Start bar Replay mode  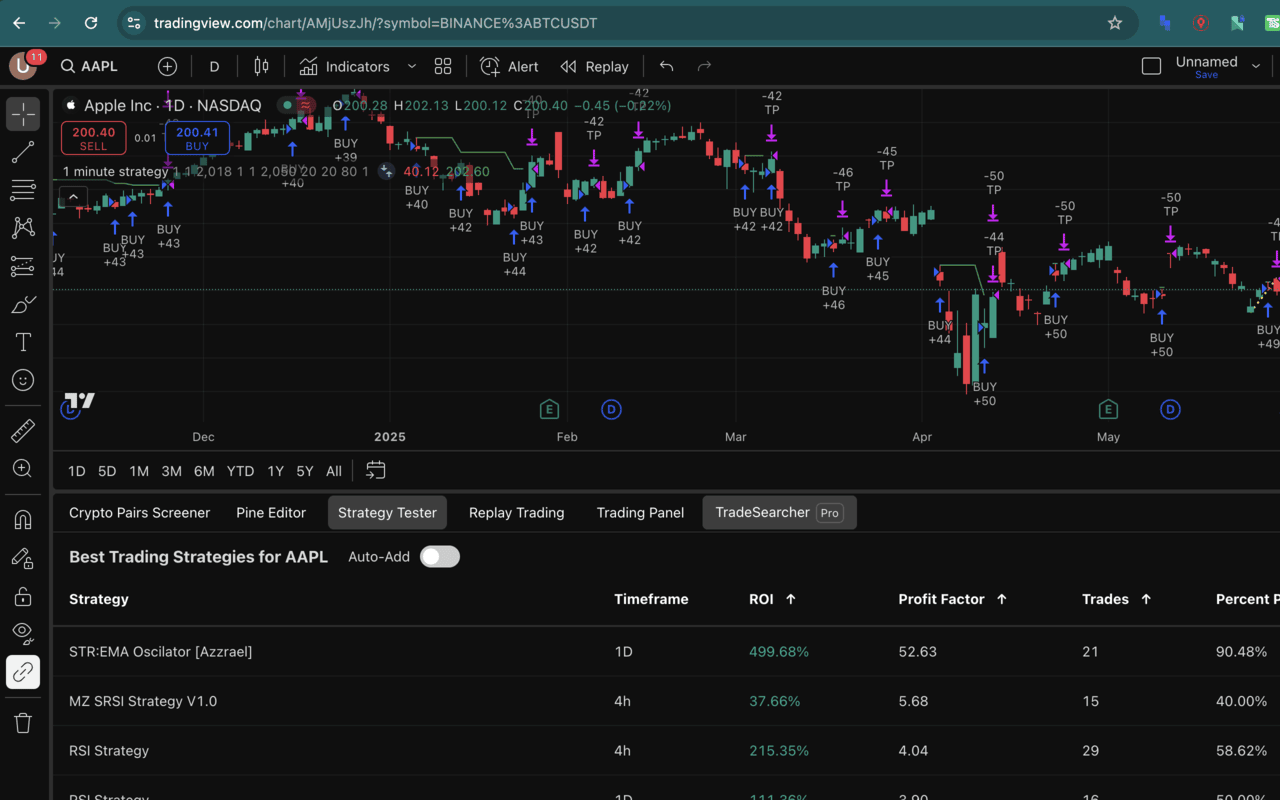(594, 66)
